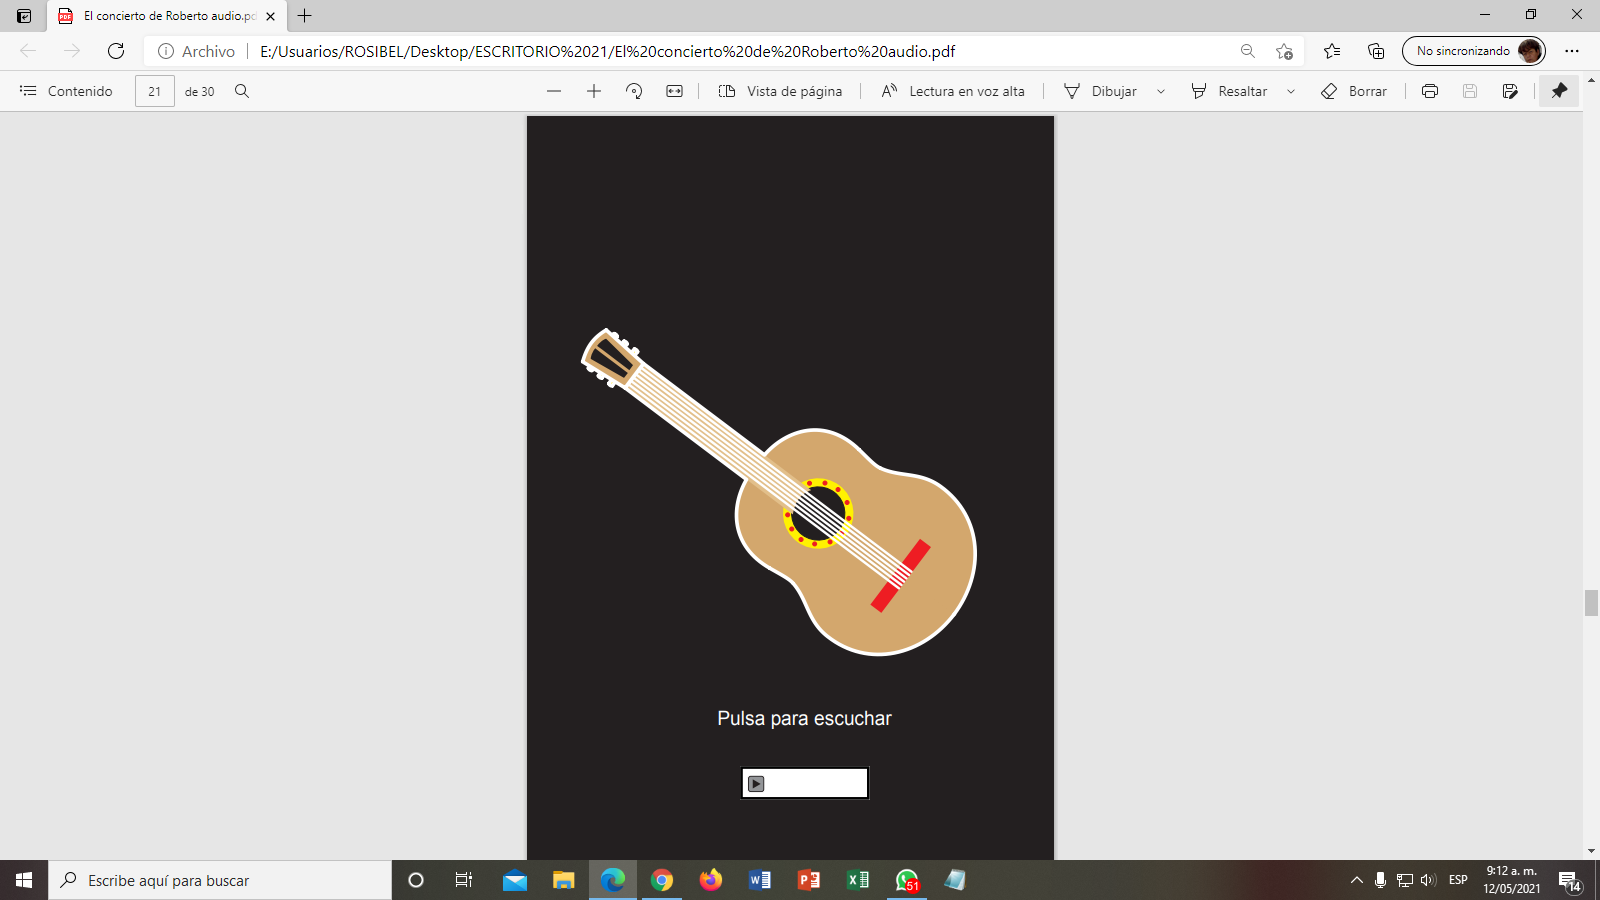Rotate the PDF page
The image size is (1600, 900).
[x=634, y=91]
